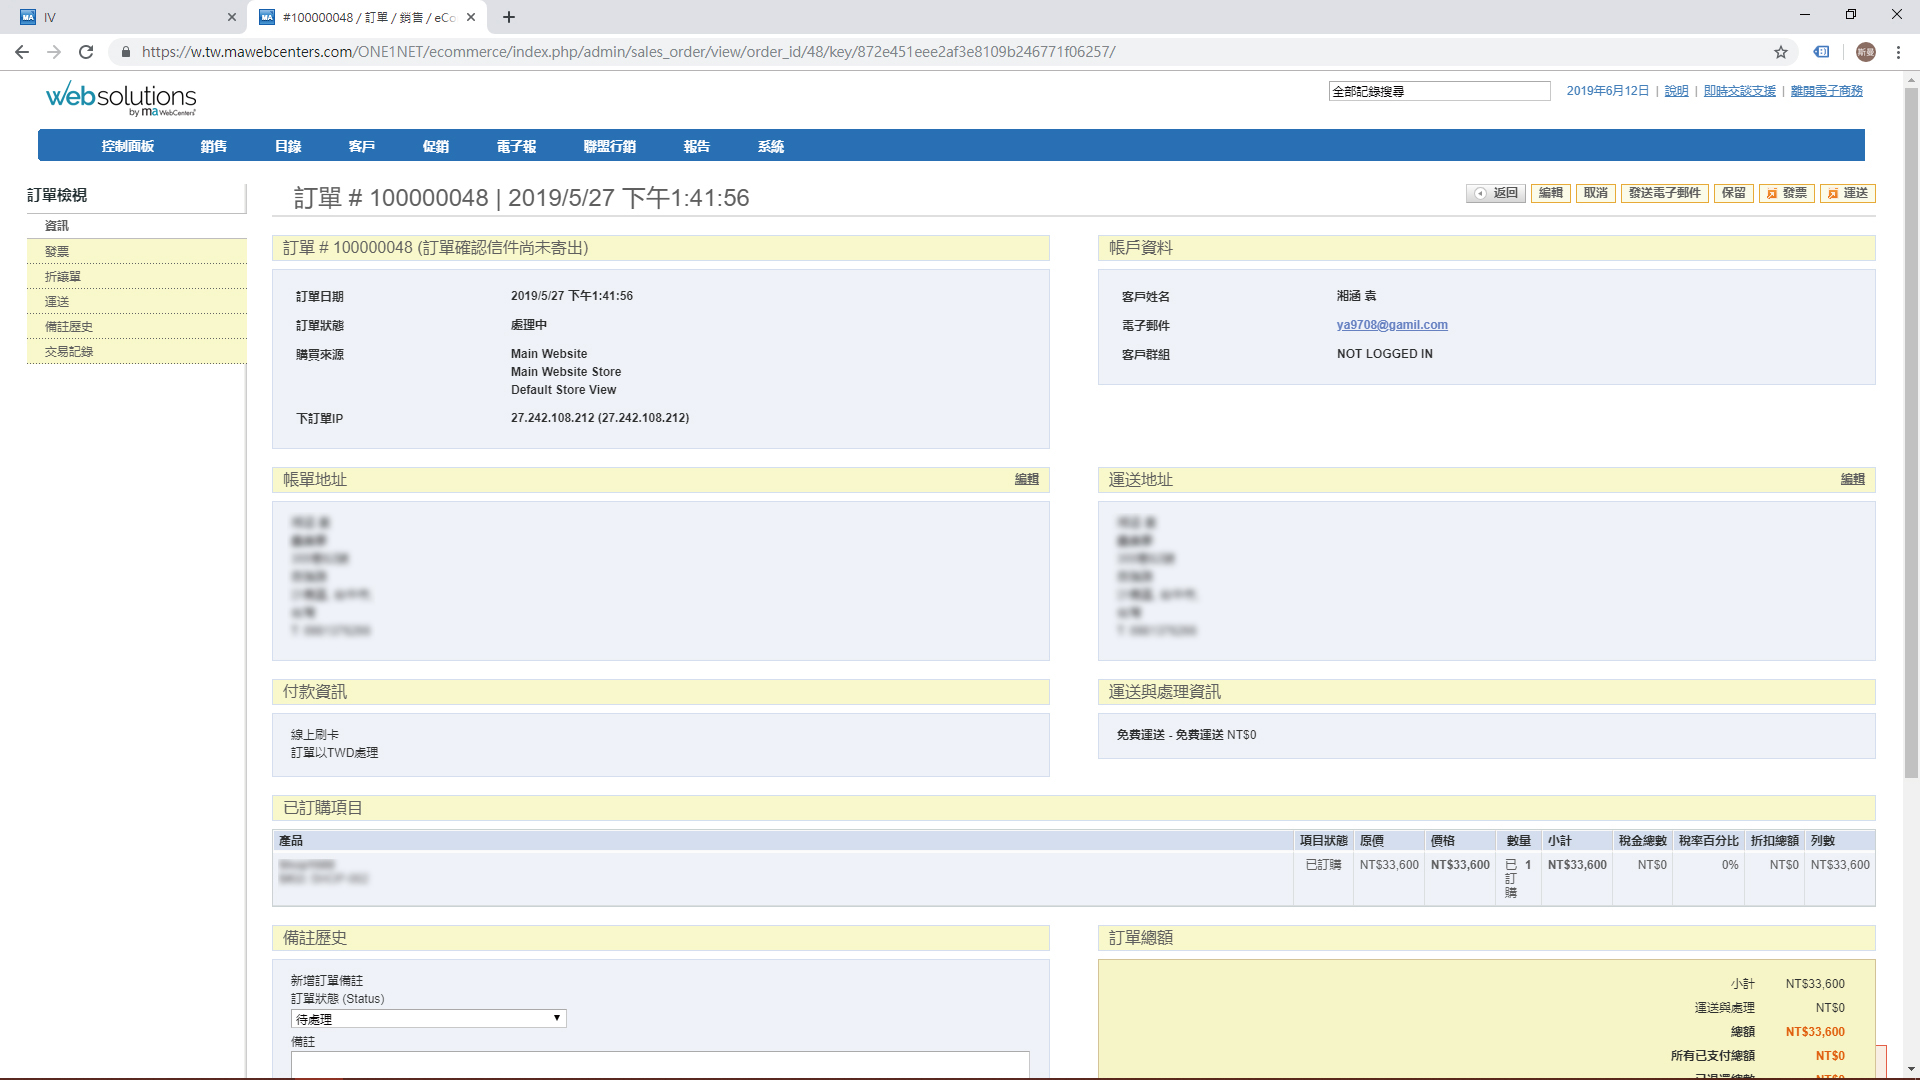Select the 折讓單 sidebar tab

(x=137, y=276)
